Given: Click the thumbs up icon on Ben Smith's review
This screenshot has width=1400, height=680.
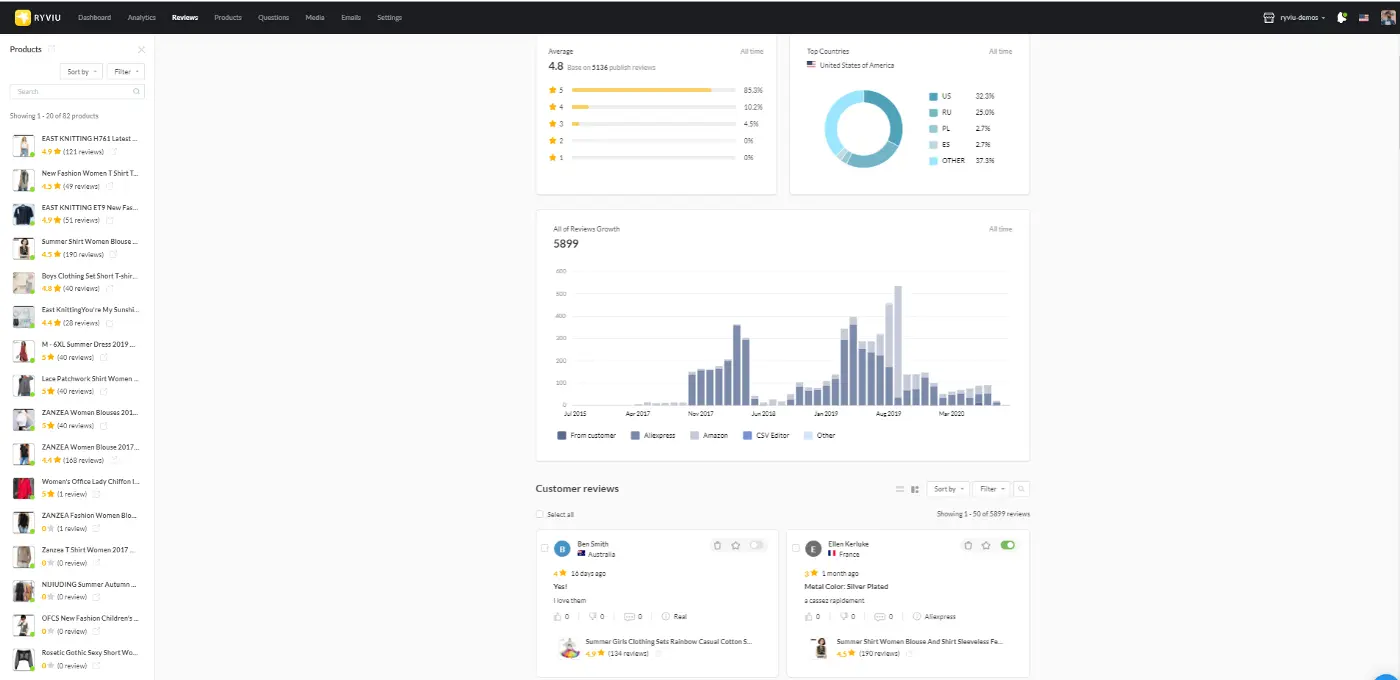Looking at the screenshot, I should (558, 616).
